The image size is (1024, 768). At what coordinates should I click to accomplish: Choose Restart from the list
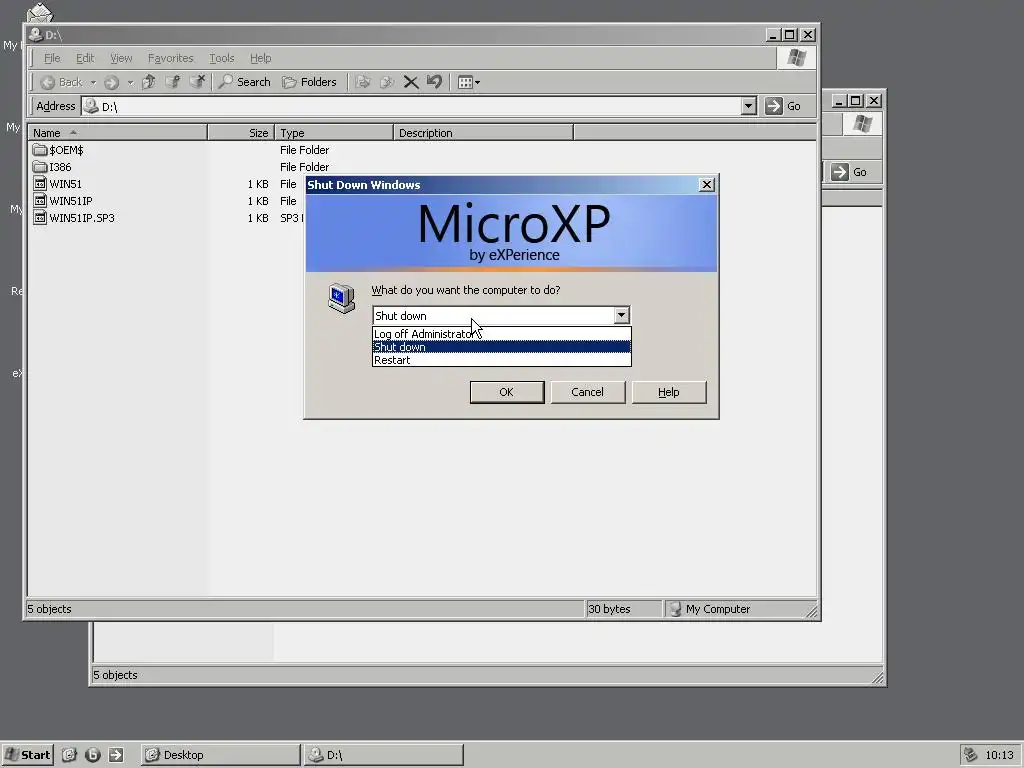[x=502, y=360]
